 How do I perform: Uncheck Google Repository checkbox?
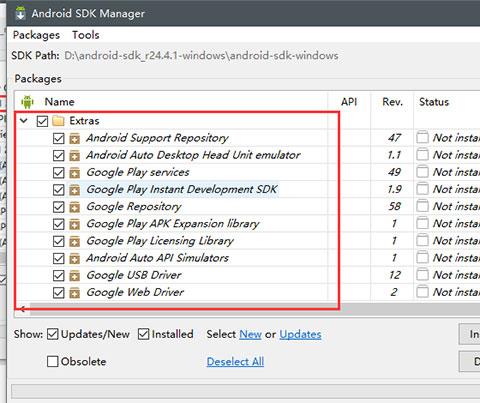59,207
